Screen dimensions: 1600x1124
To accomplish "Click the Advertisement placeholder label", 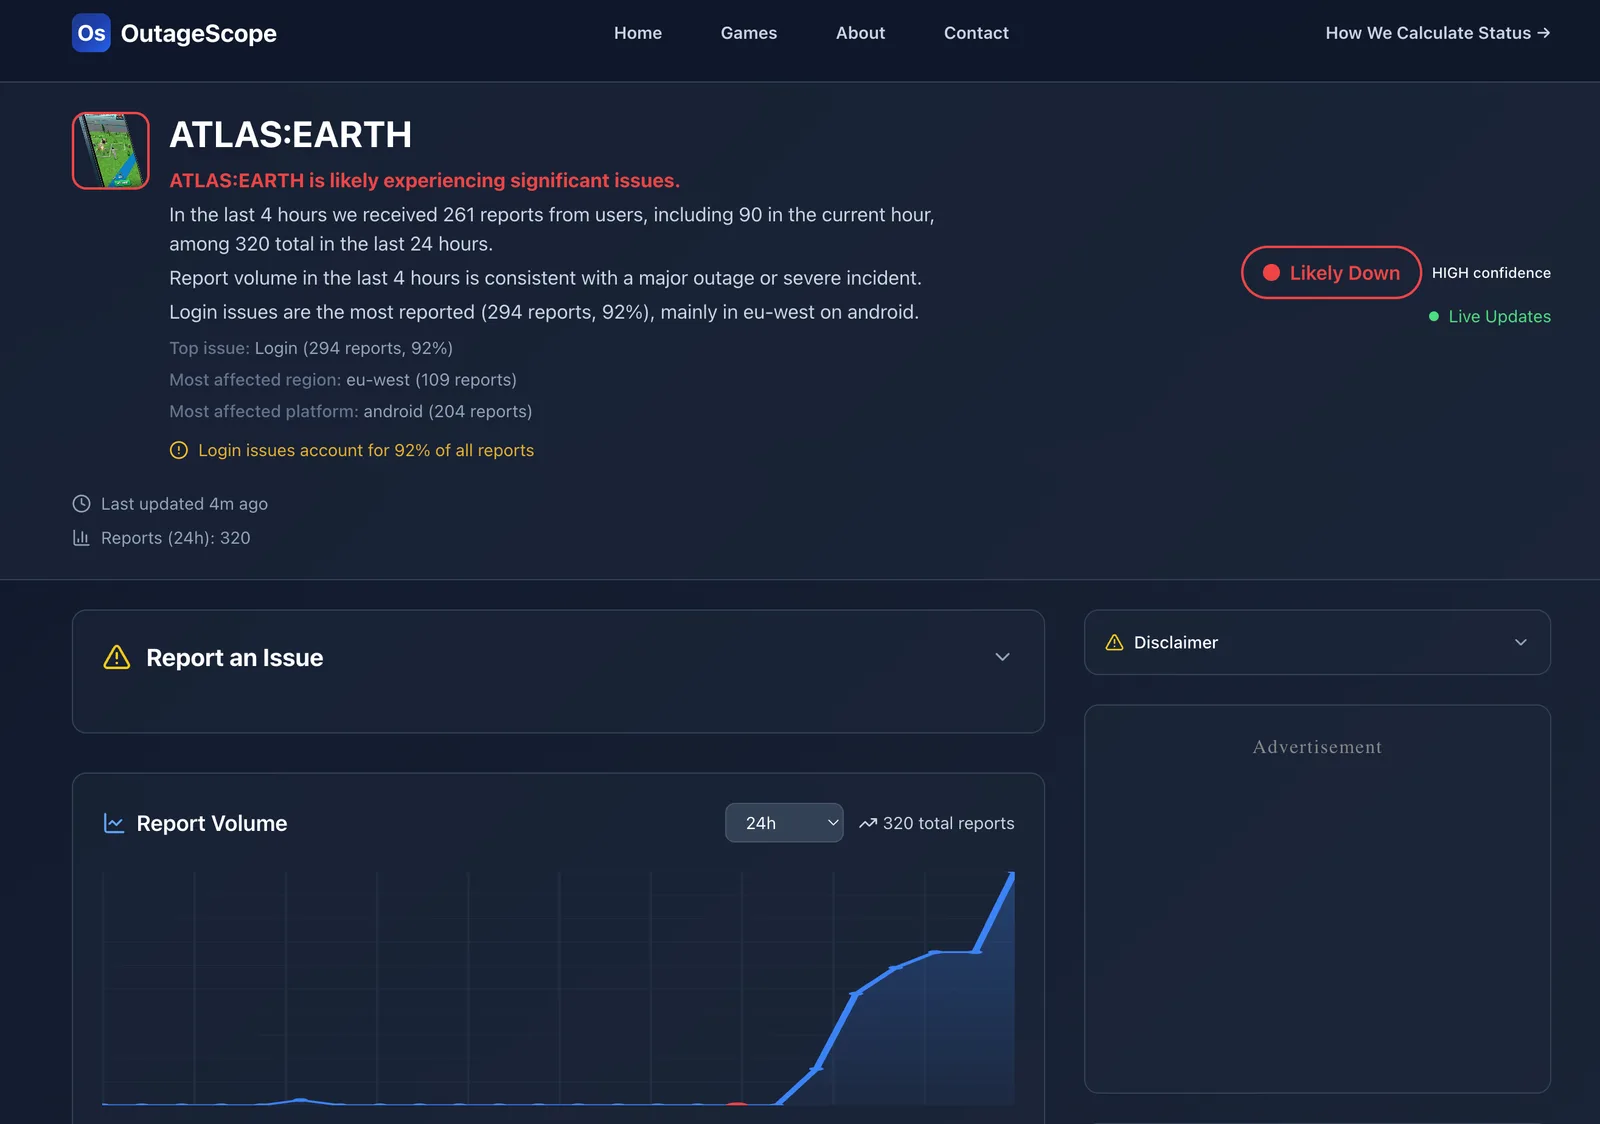I will coord(1317,747).
